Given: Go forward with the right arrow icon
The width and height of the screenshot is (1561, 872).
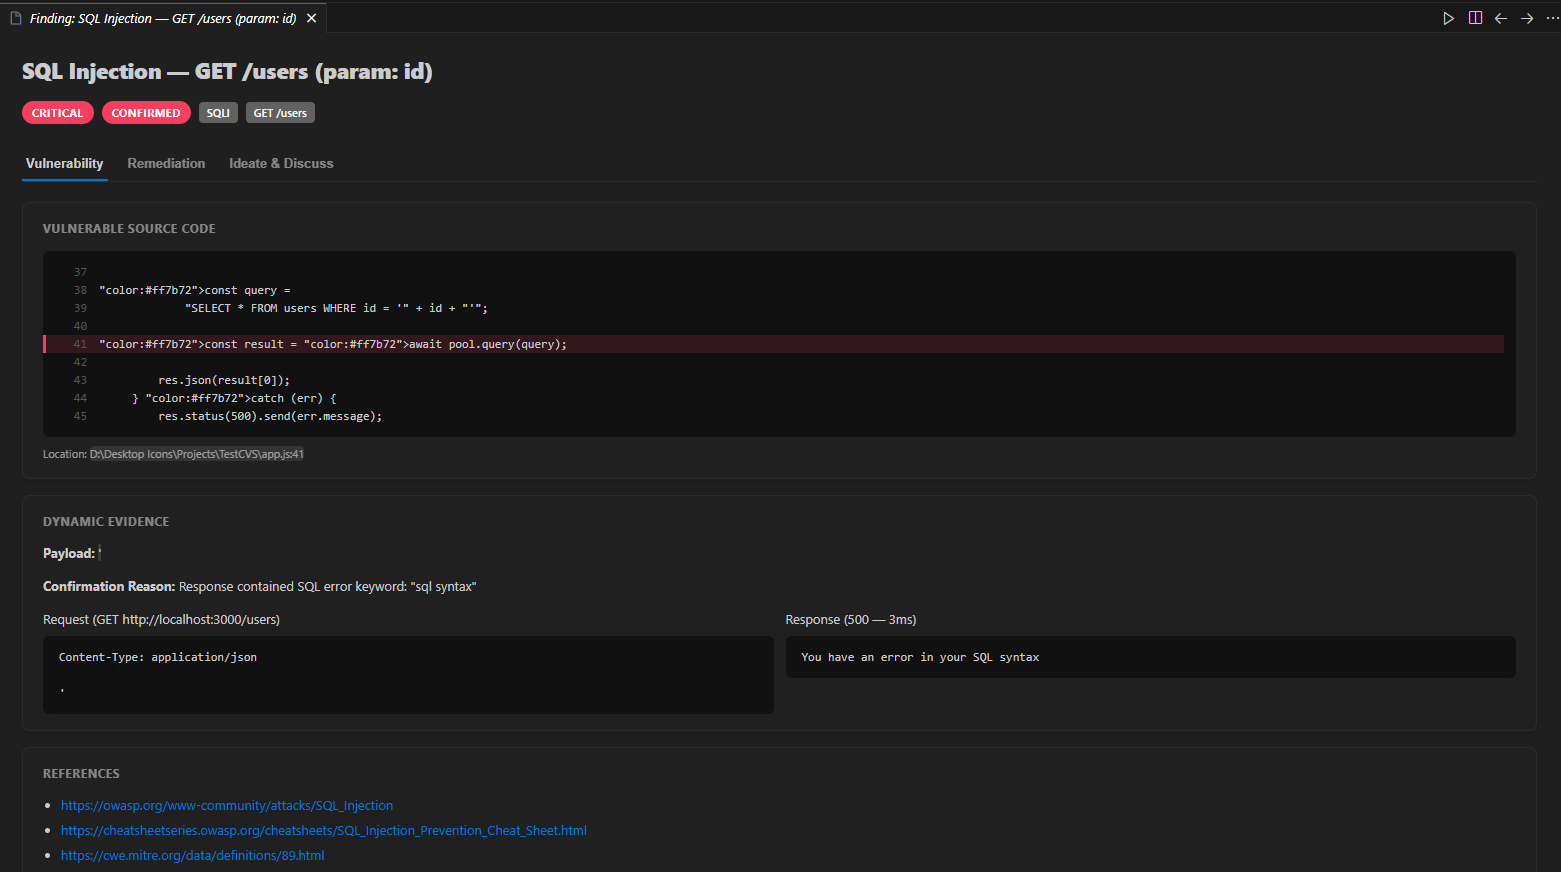Looking at the screenshot, I should (1527, 18).
